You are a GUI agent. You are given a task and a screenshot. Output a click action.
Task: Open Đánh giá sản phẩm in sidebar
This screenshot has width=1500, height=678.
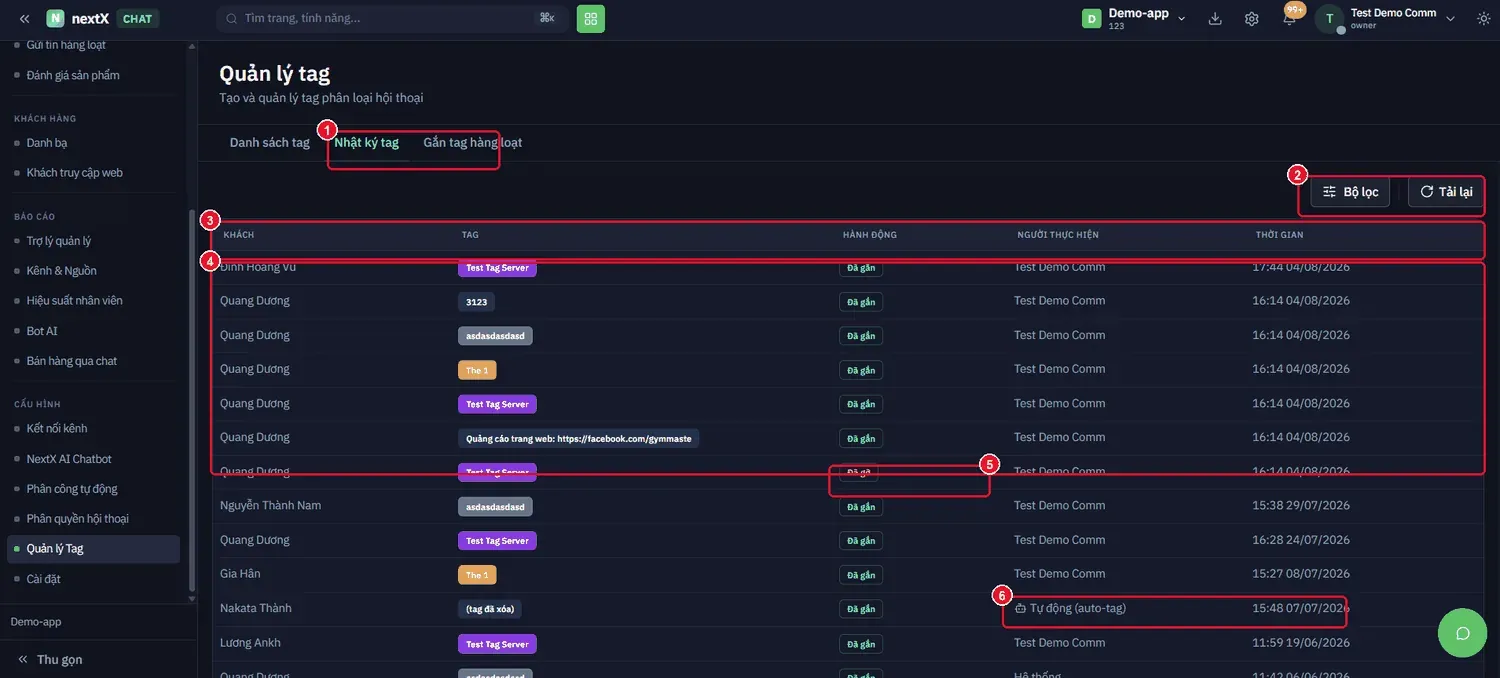coord(73,75)
